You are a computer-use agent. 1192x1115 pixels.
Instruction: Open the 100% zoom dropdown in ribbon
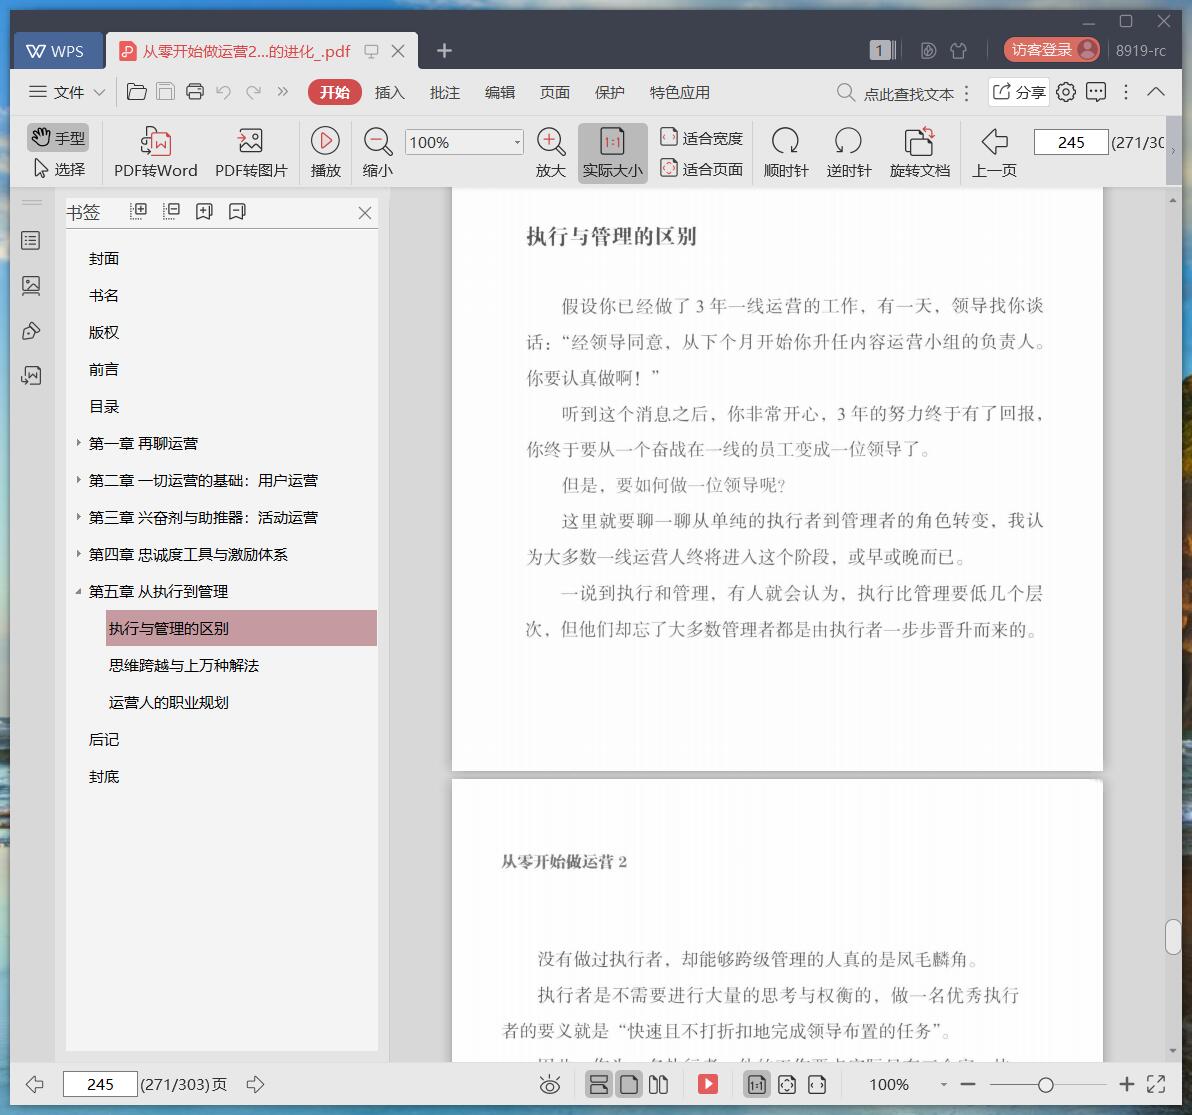(x=517, y=142)
